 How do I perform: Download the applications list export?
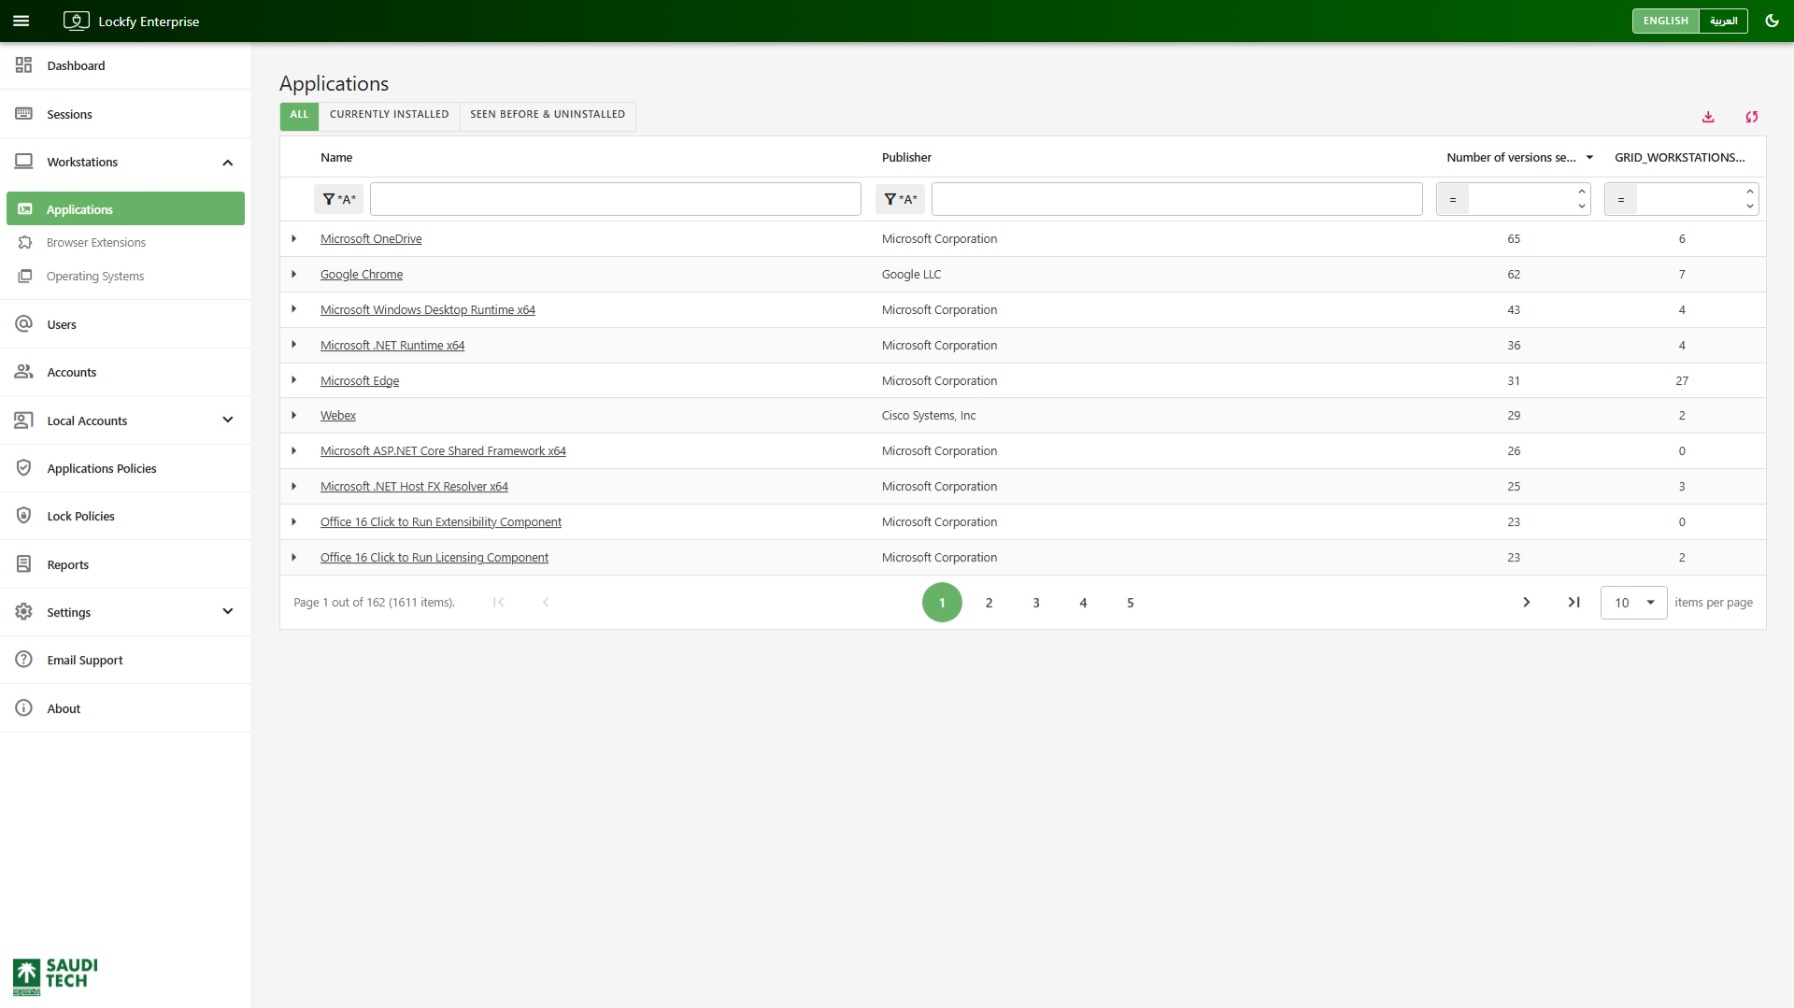point(1708,117)
